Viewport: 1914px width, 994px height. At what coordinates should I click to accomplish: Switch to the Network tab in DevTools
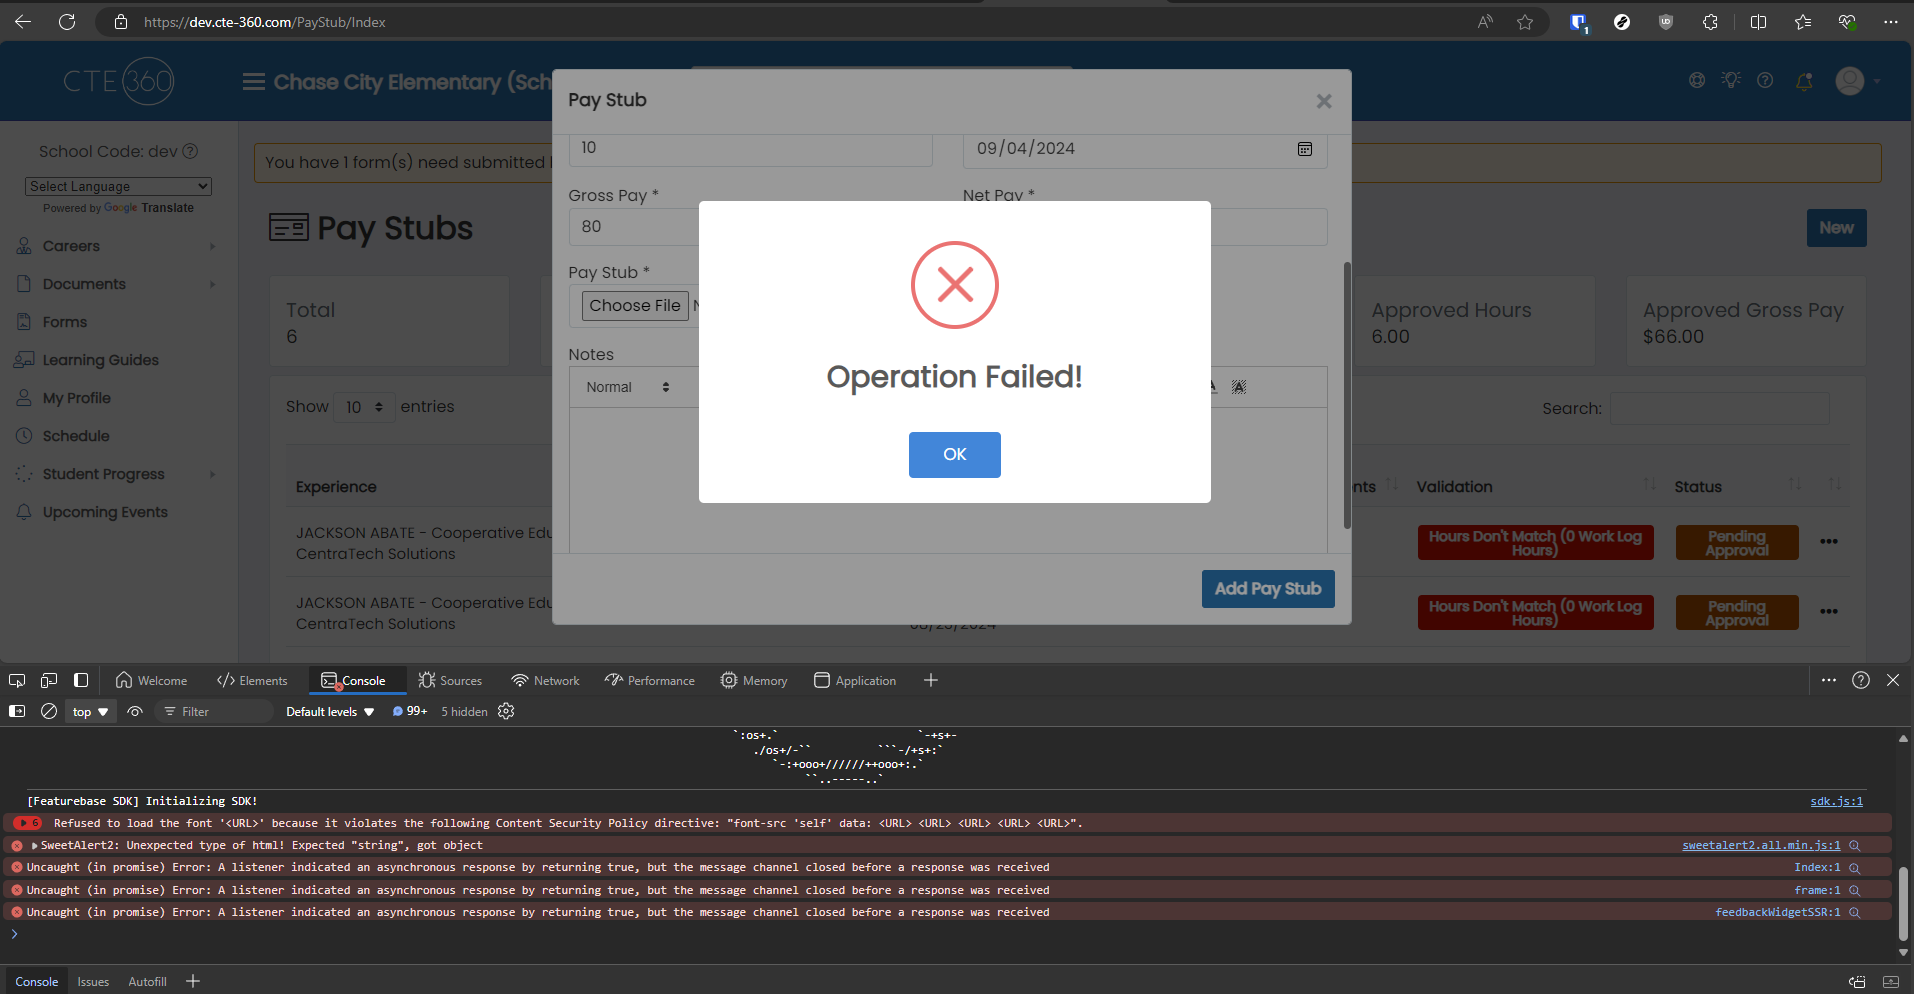(x=545, y=680)
